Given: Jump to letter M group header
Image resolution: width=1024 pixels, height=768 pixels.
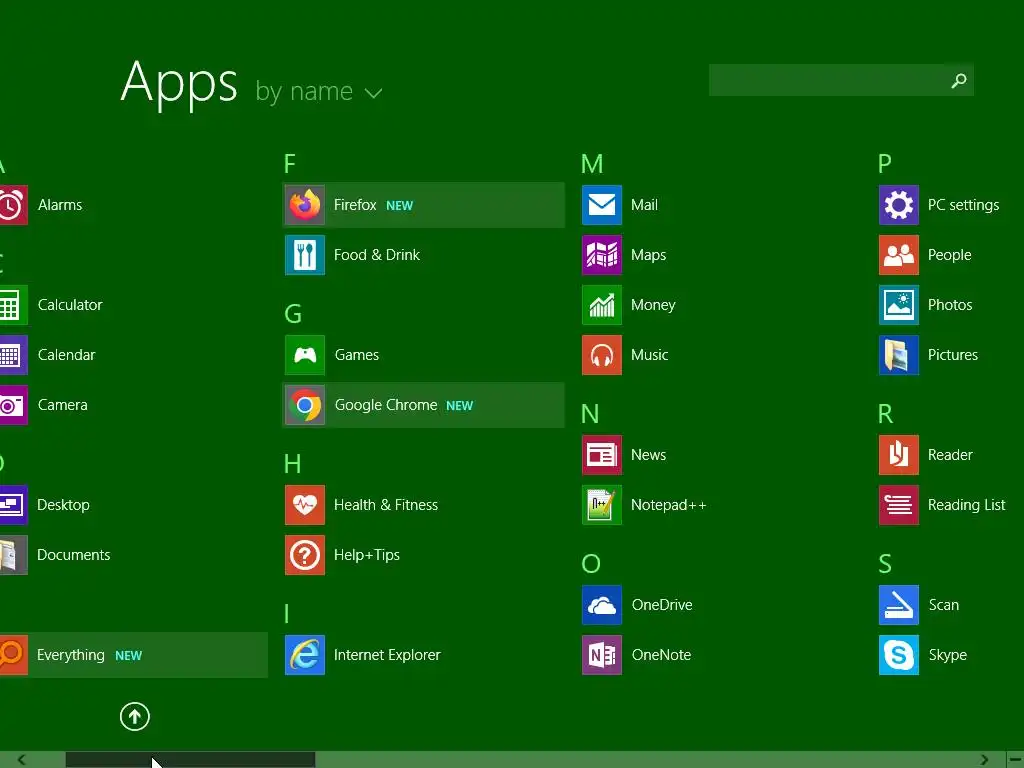Looking at the screenshot, I should tap(592, 164).
